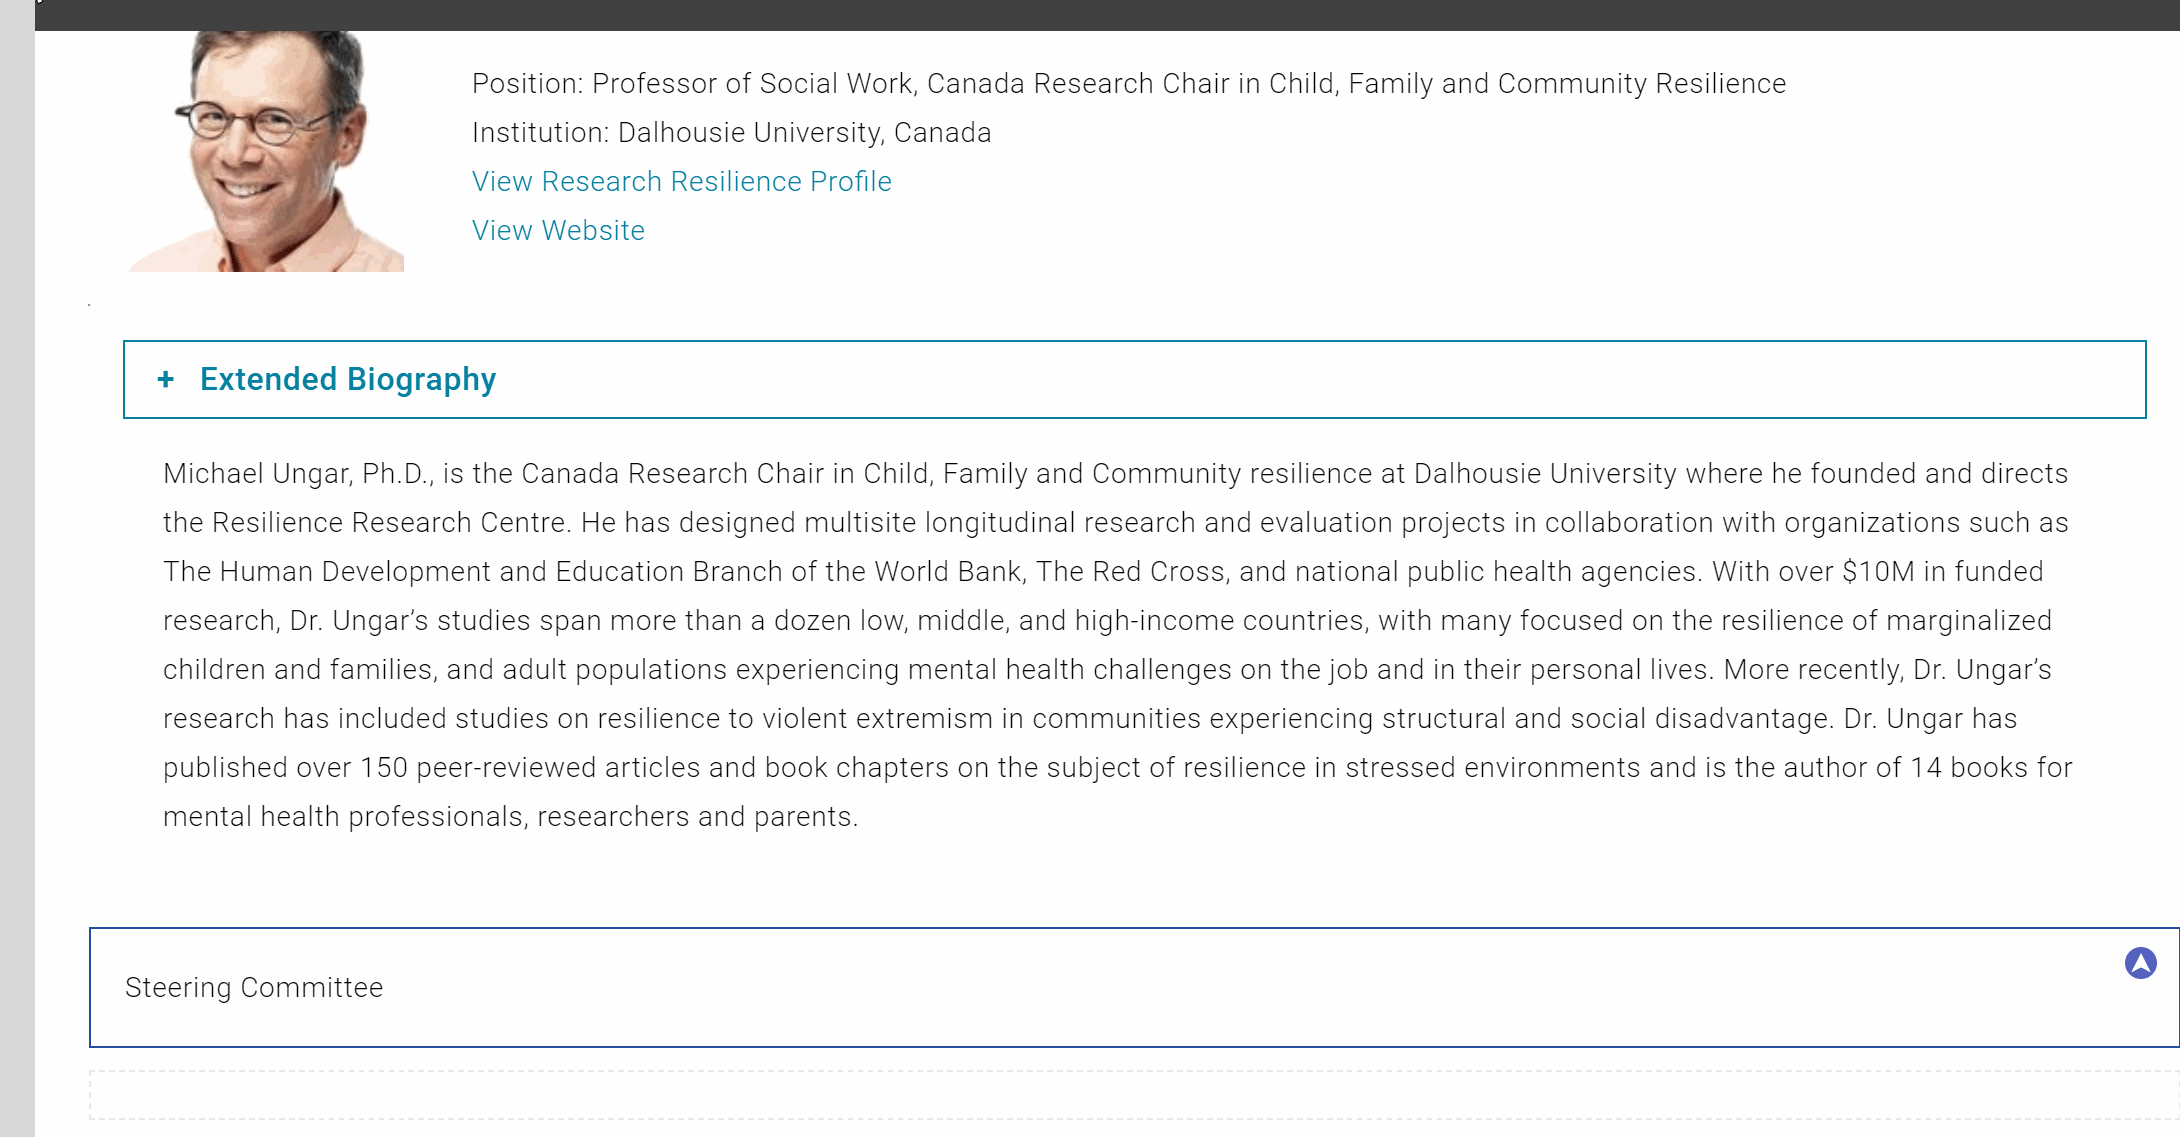The height and width of the screenshot is (1137, 2180).
Task: Click the dark gray bar at top
Action: 1107,15
